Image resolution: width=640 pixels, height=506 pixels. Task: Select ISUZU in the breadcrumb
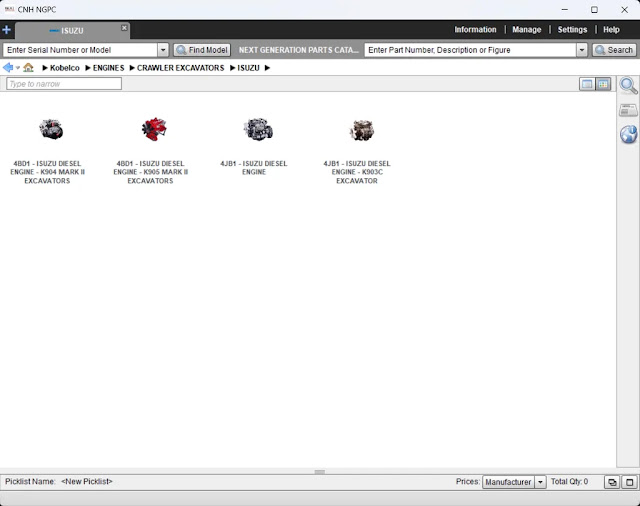pyautogui.click(x=248, y=68)
